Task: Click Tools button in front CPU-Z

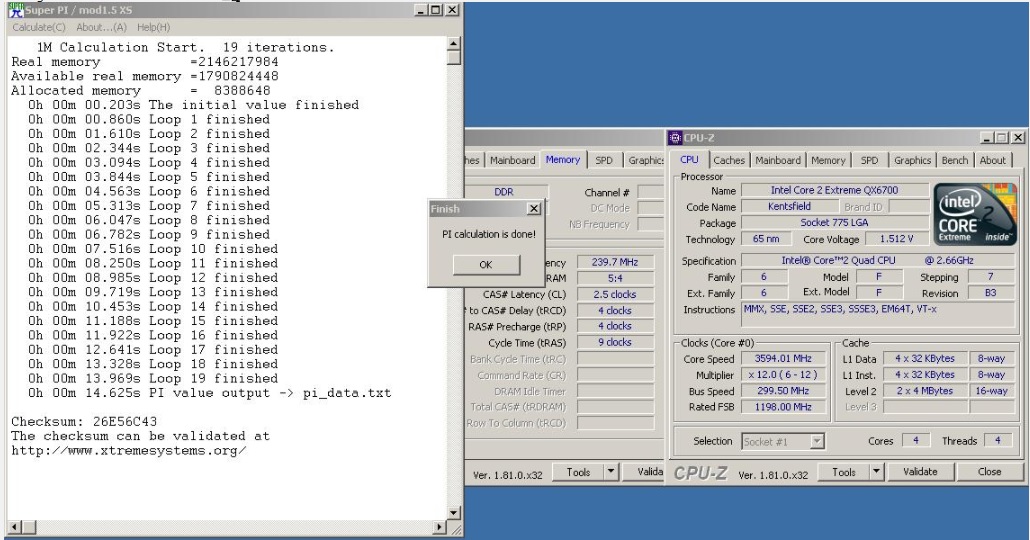Action: (843, 472)
